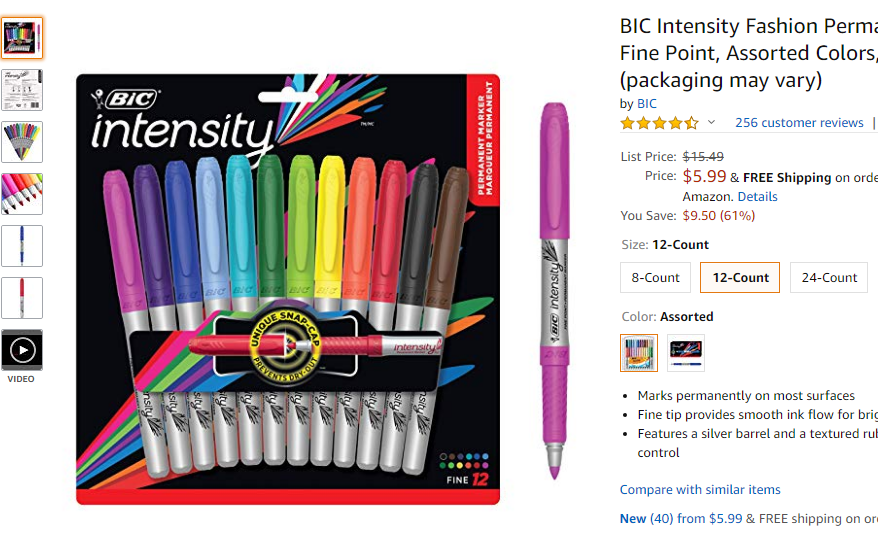This screenshot has height=534, width=878.
Task: Choose the 24-Count size option
Action: pyautogui.click(x=829, y=278)
